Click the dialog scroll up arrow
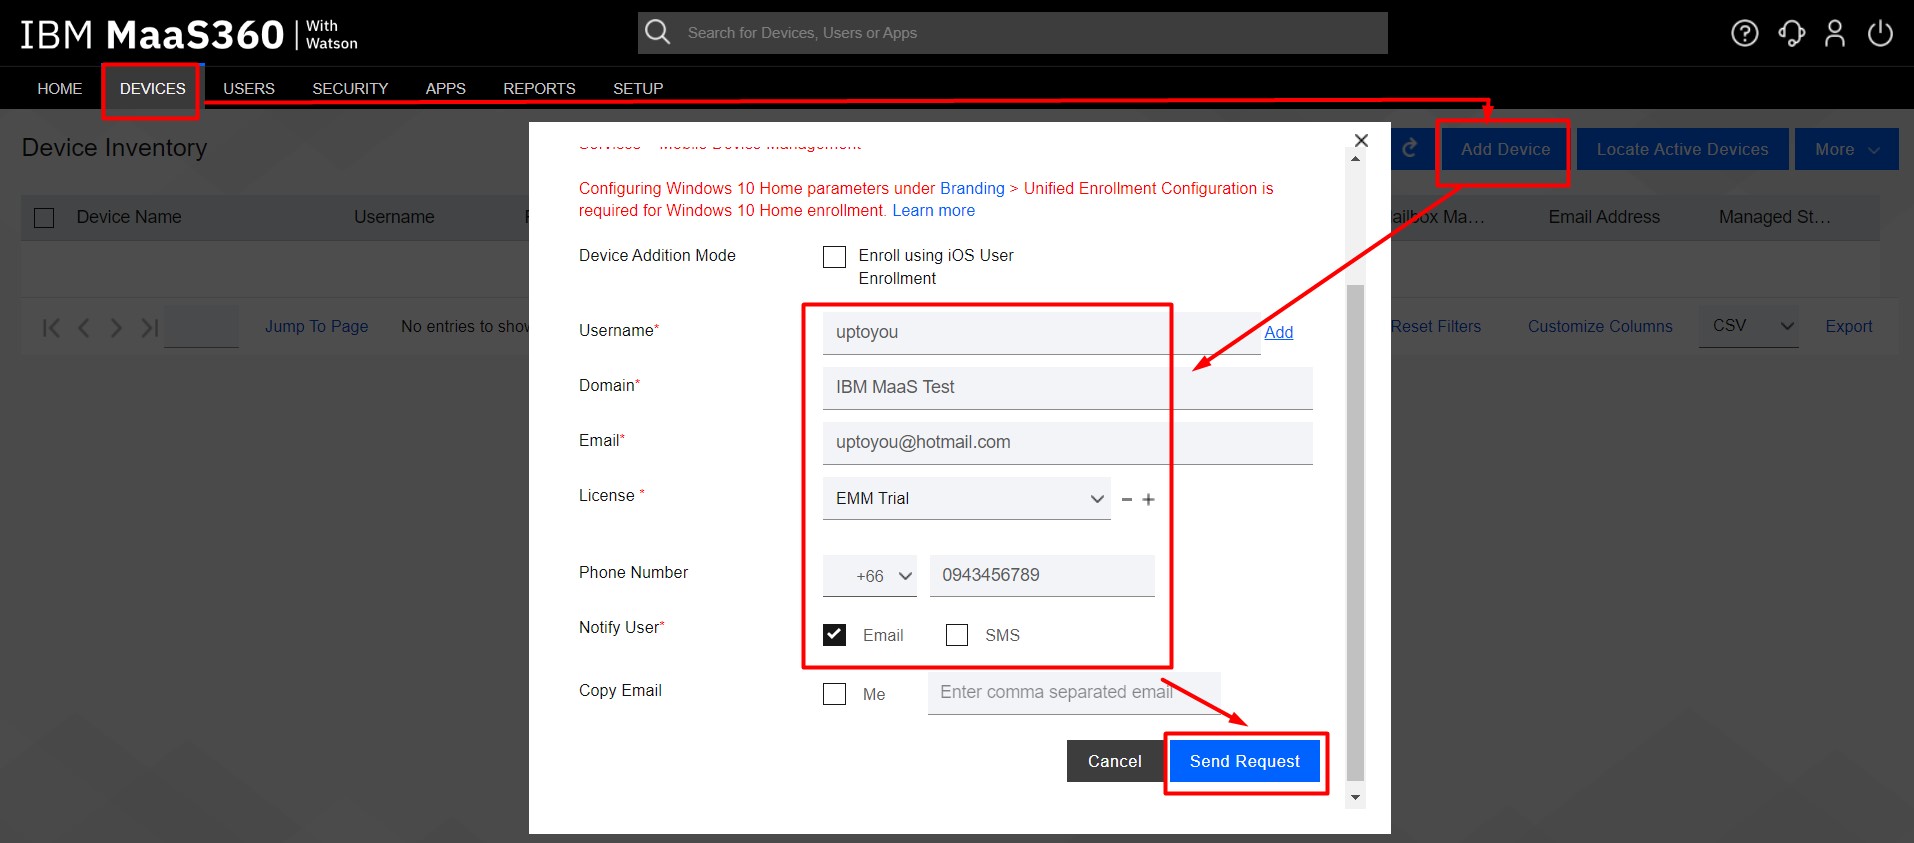The image size is (1914, 843). coord(1355,158)
